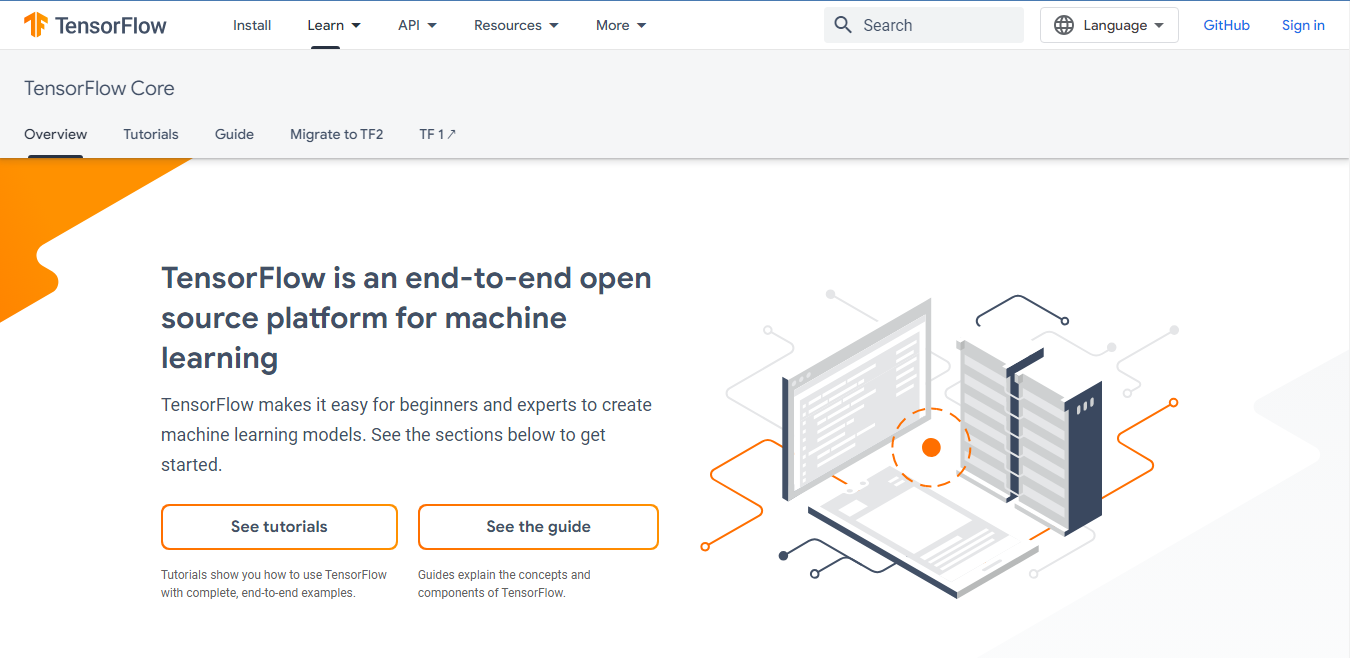
Task: Stay on the Overview tab
Action: point(55,133)
